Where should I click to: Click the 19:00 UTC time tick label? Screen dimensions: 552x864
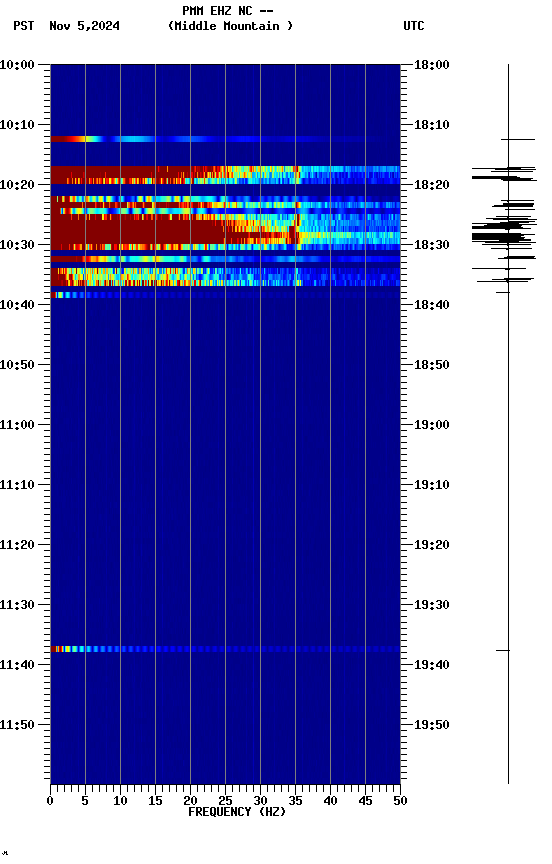point(432,425)
